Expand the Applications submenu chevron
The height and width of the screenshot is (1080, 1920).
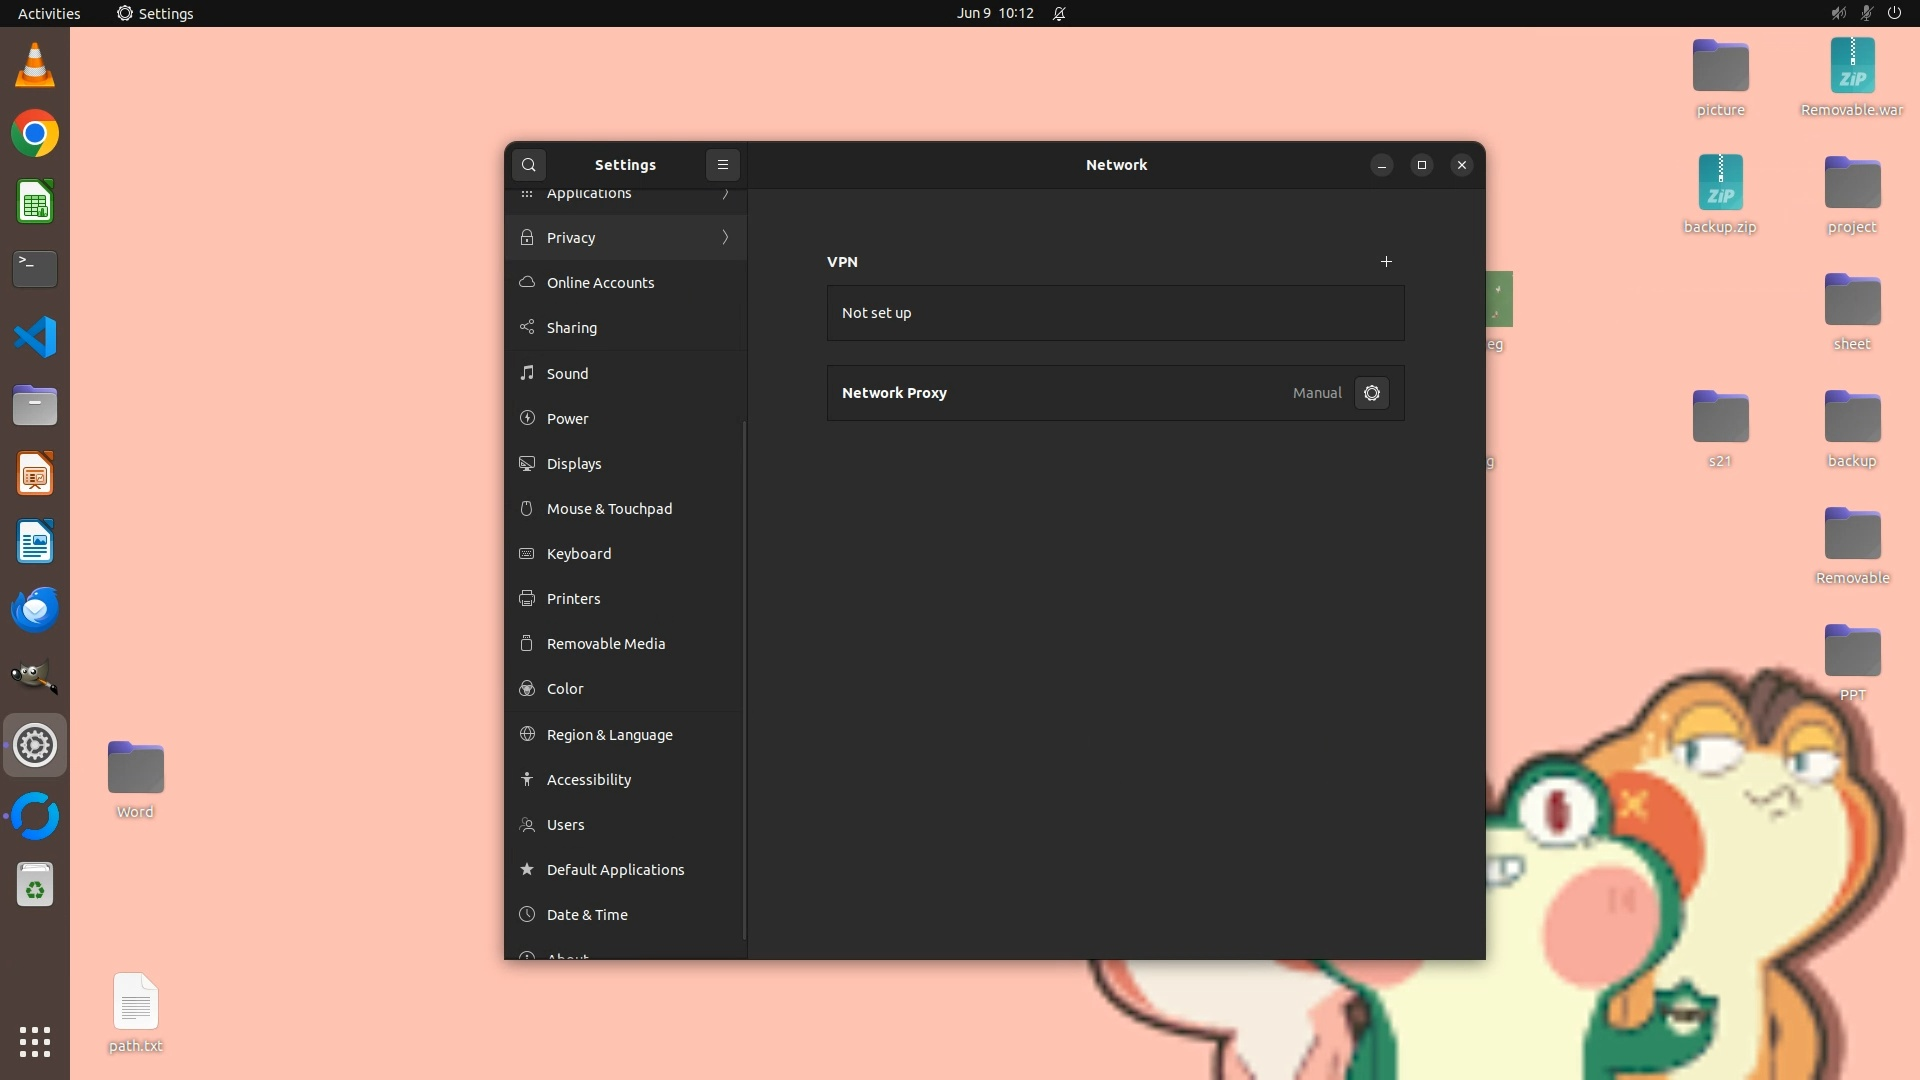725,194
